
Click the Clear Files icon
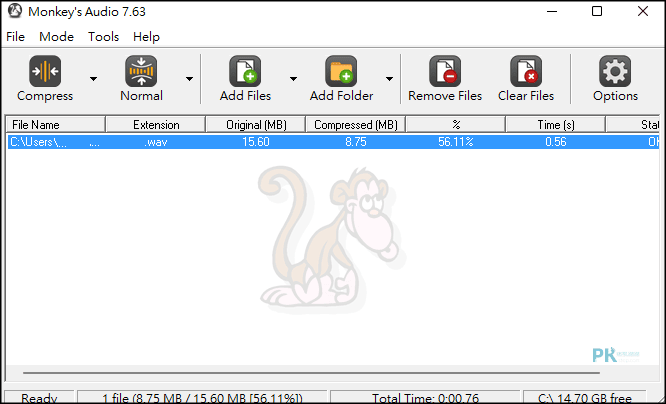(526, 71)
